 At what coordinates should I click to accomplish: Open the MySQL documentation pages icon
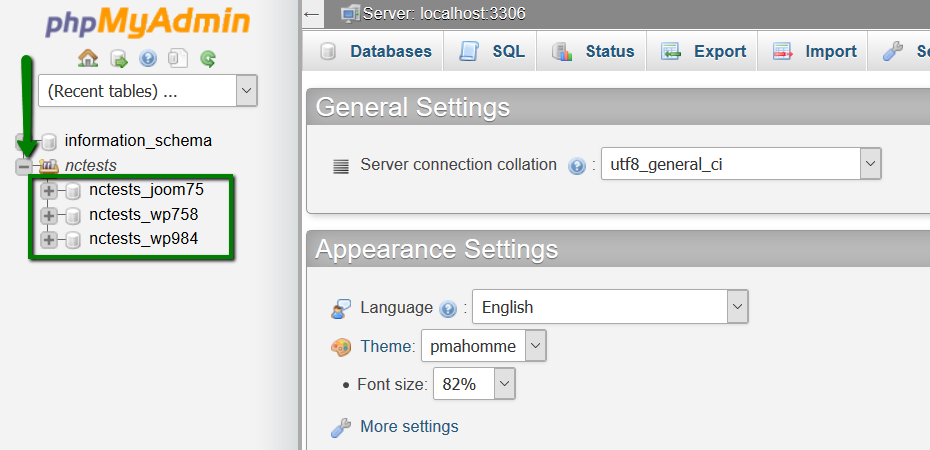[178, 59]
